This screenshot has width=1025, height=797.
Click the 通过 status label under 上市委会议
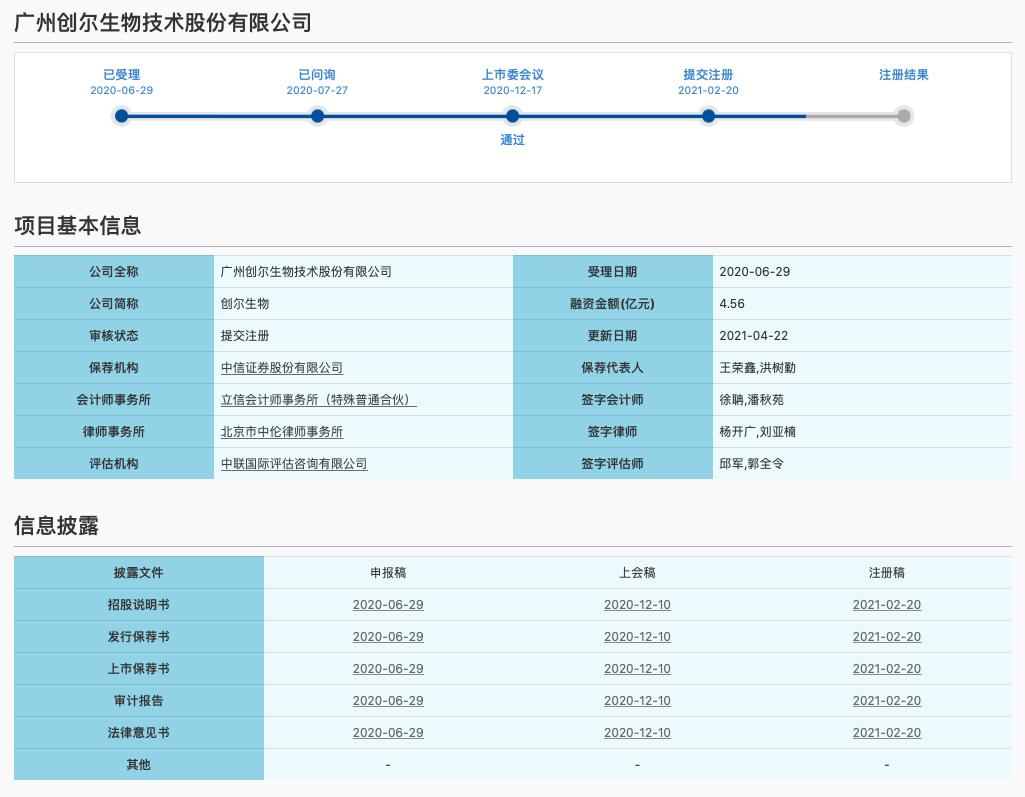[512, 140]
